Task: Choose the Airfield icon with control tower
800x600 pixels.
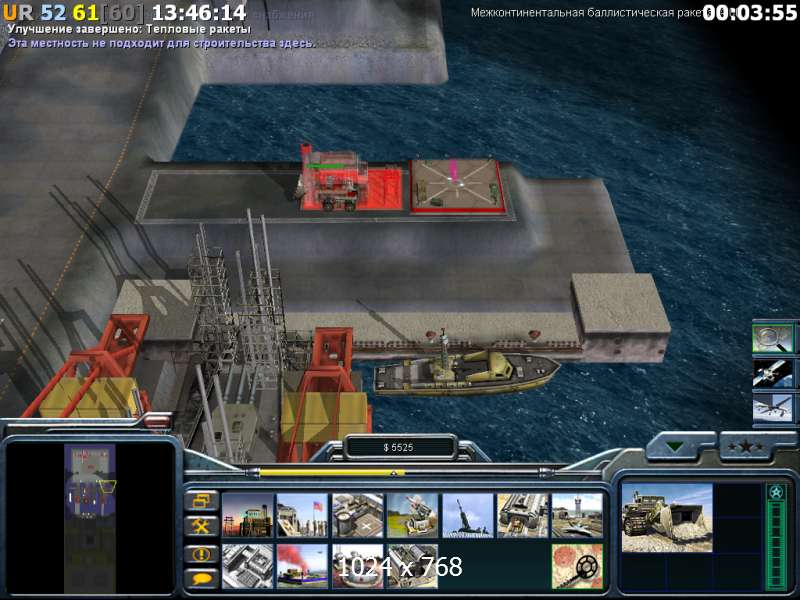Action: click(x=577, y=515)
